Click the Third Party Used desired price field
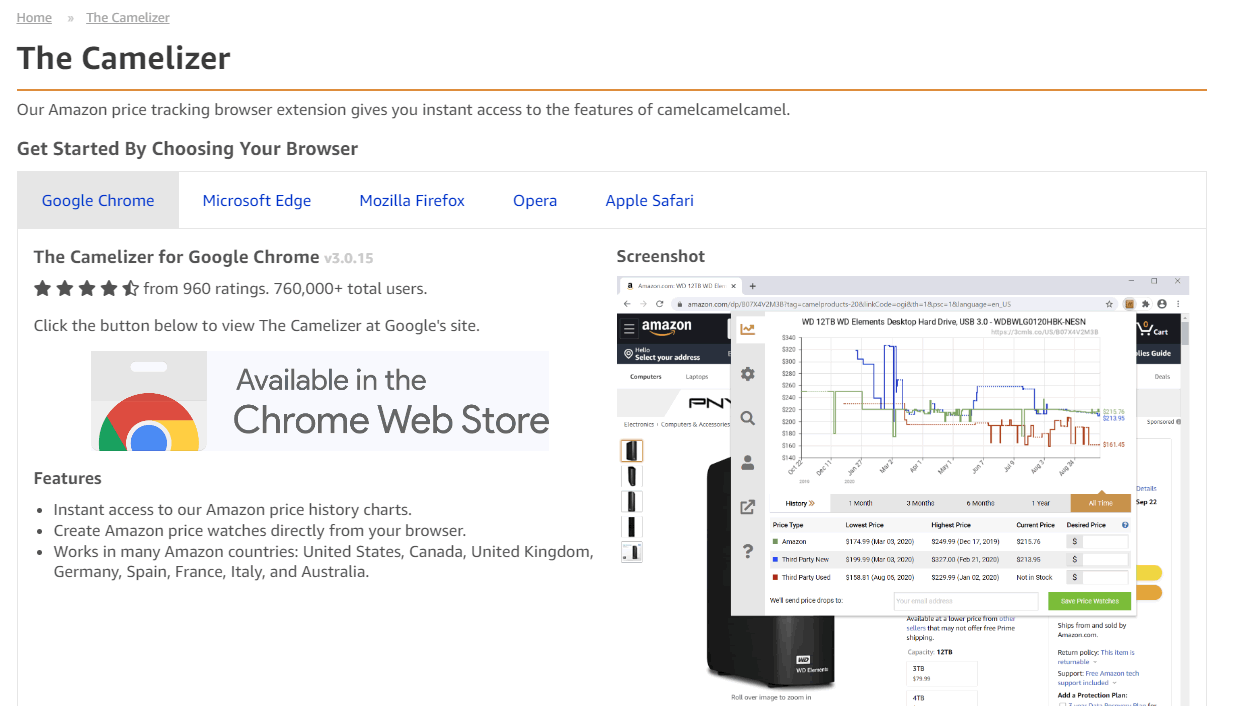1234x706 pixels. point(1104,577)
